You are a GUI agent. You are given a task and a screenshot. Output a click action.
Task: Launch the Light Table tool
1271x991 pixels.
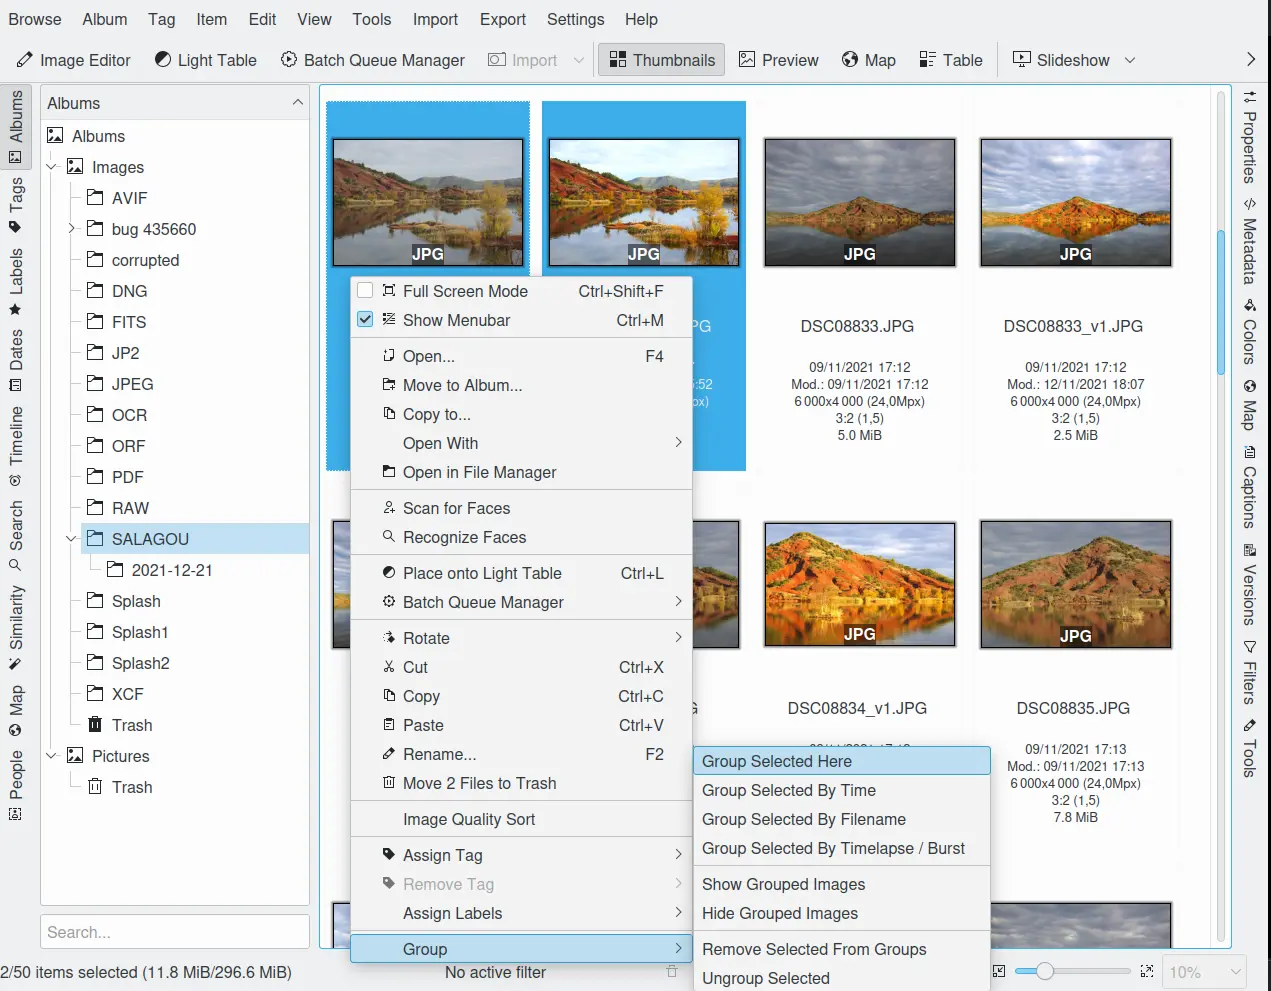206,60
